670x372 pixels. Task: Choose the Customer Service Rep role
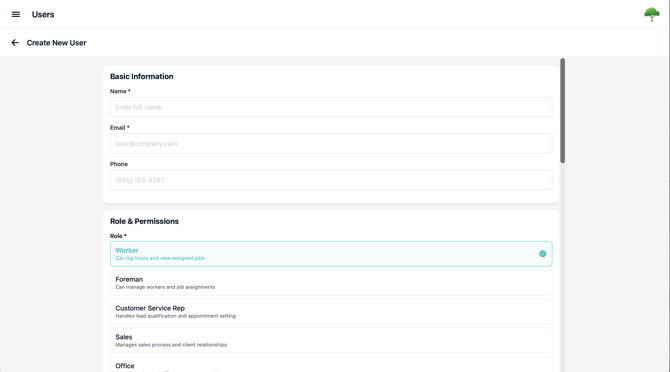[331, 311]
